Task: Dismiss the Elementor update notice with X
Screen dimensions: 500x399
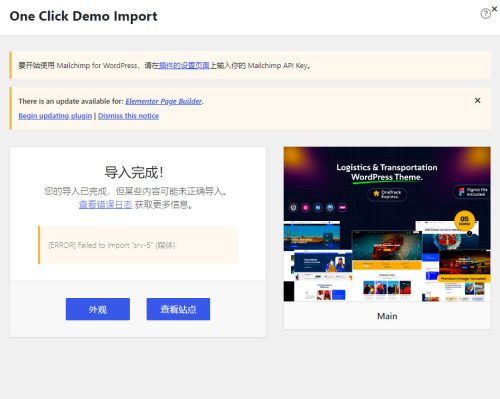Action: coord(477,100)
